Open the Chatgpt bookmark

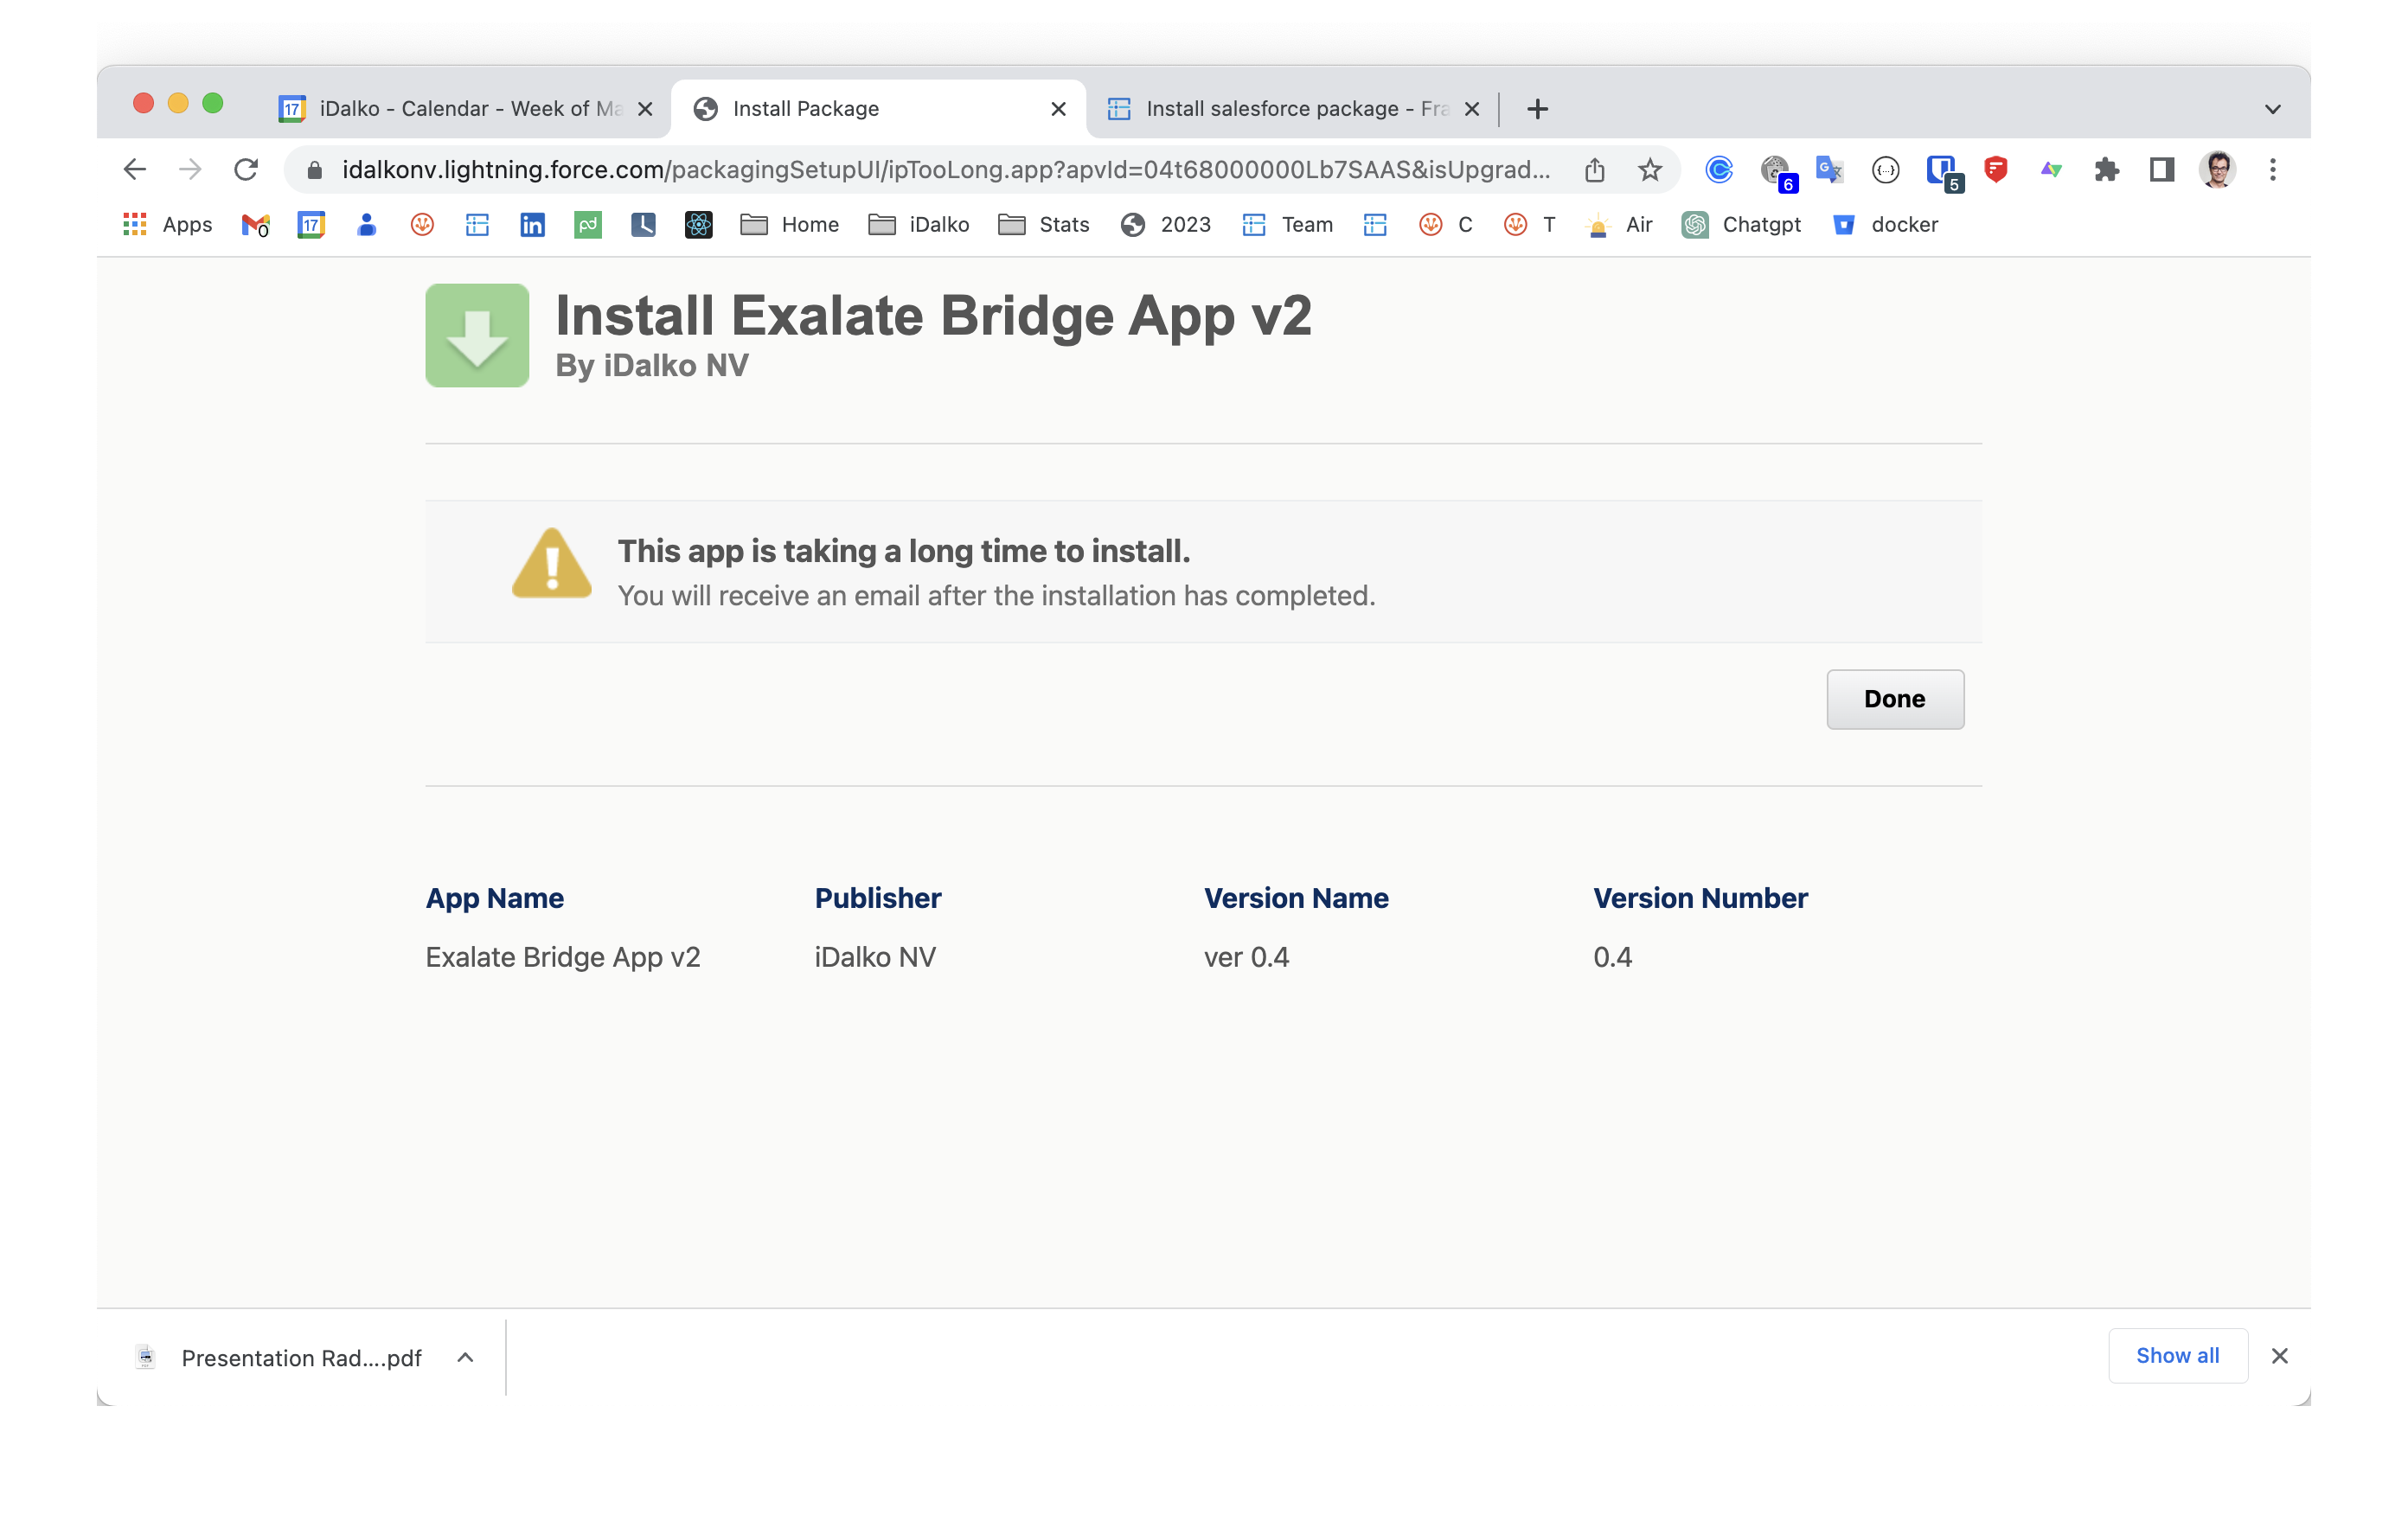click(1741, 225)
